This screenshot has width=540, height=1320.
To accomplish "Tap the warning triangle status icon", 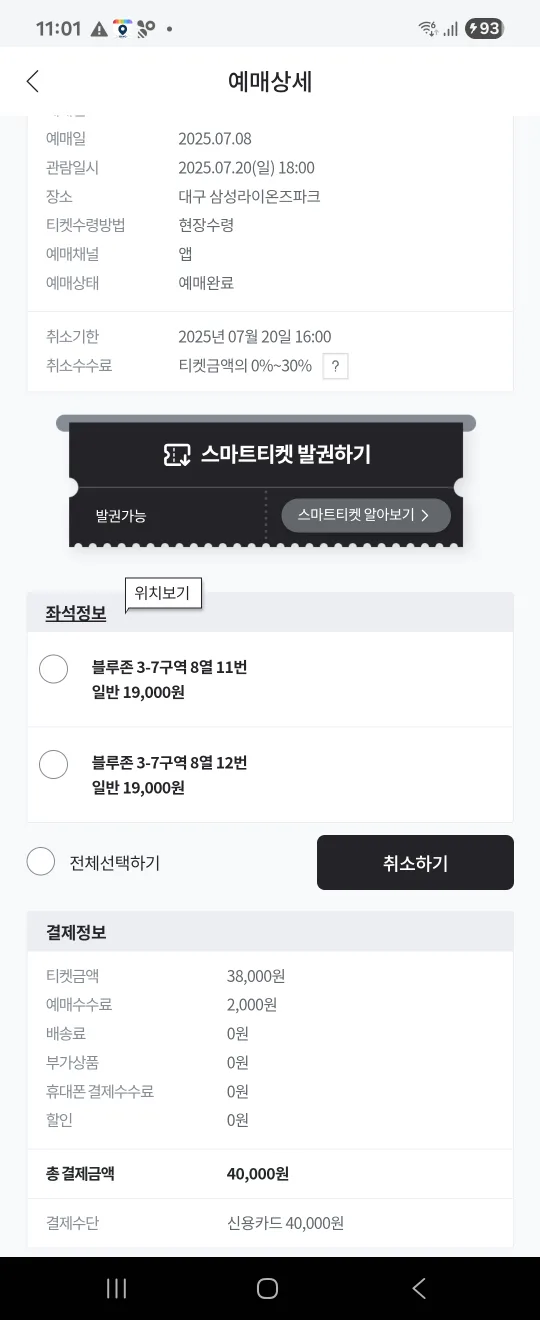I will tap(99, 29).
